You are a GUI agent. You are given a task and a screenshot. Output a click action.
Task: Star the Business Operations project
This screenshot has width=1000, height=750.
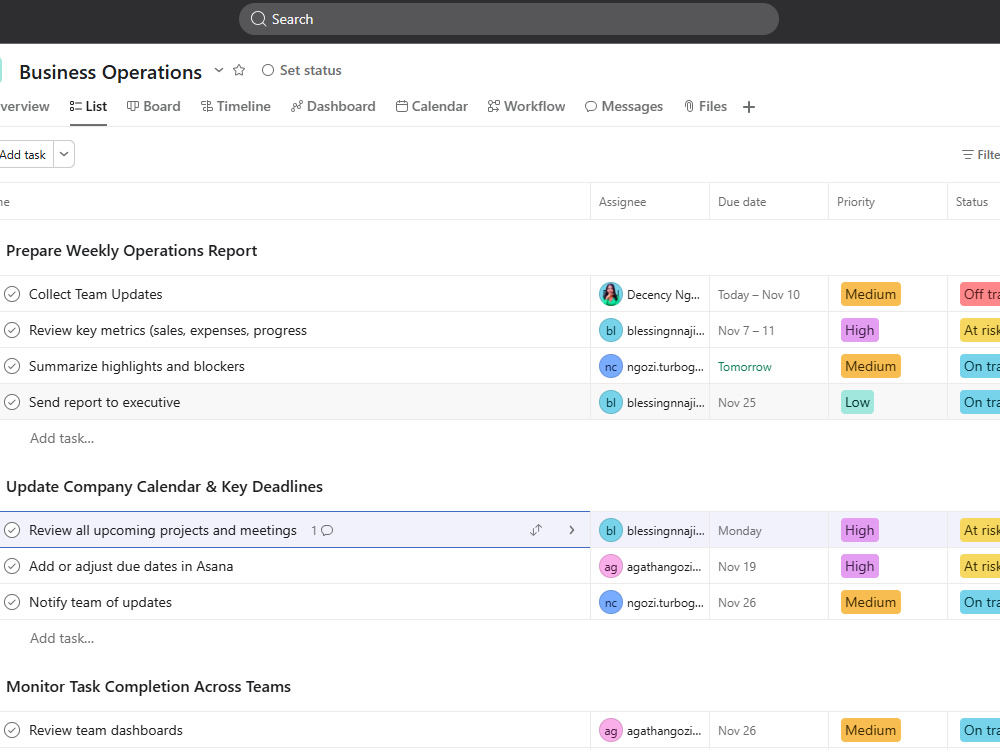pos(239,70)
